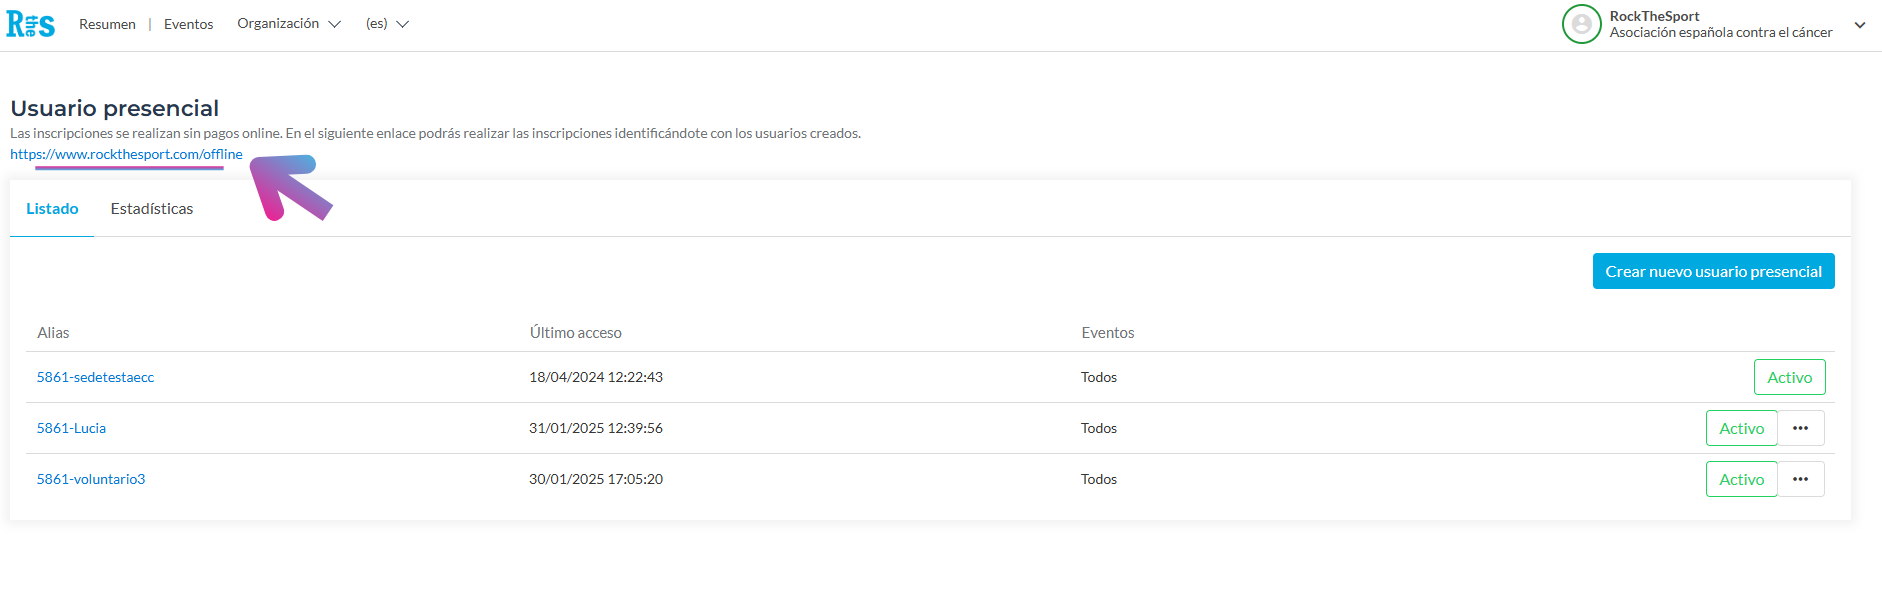The width and height of the screenshot is (1882, 598).
Task: Open the 5861-voluntario3 alias link
Action: coord(91,479)
